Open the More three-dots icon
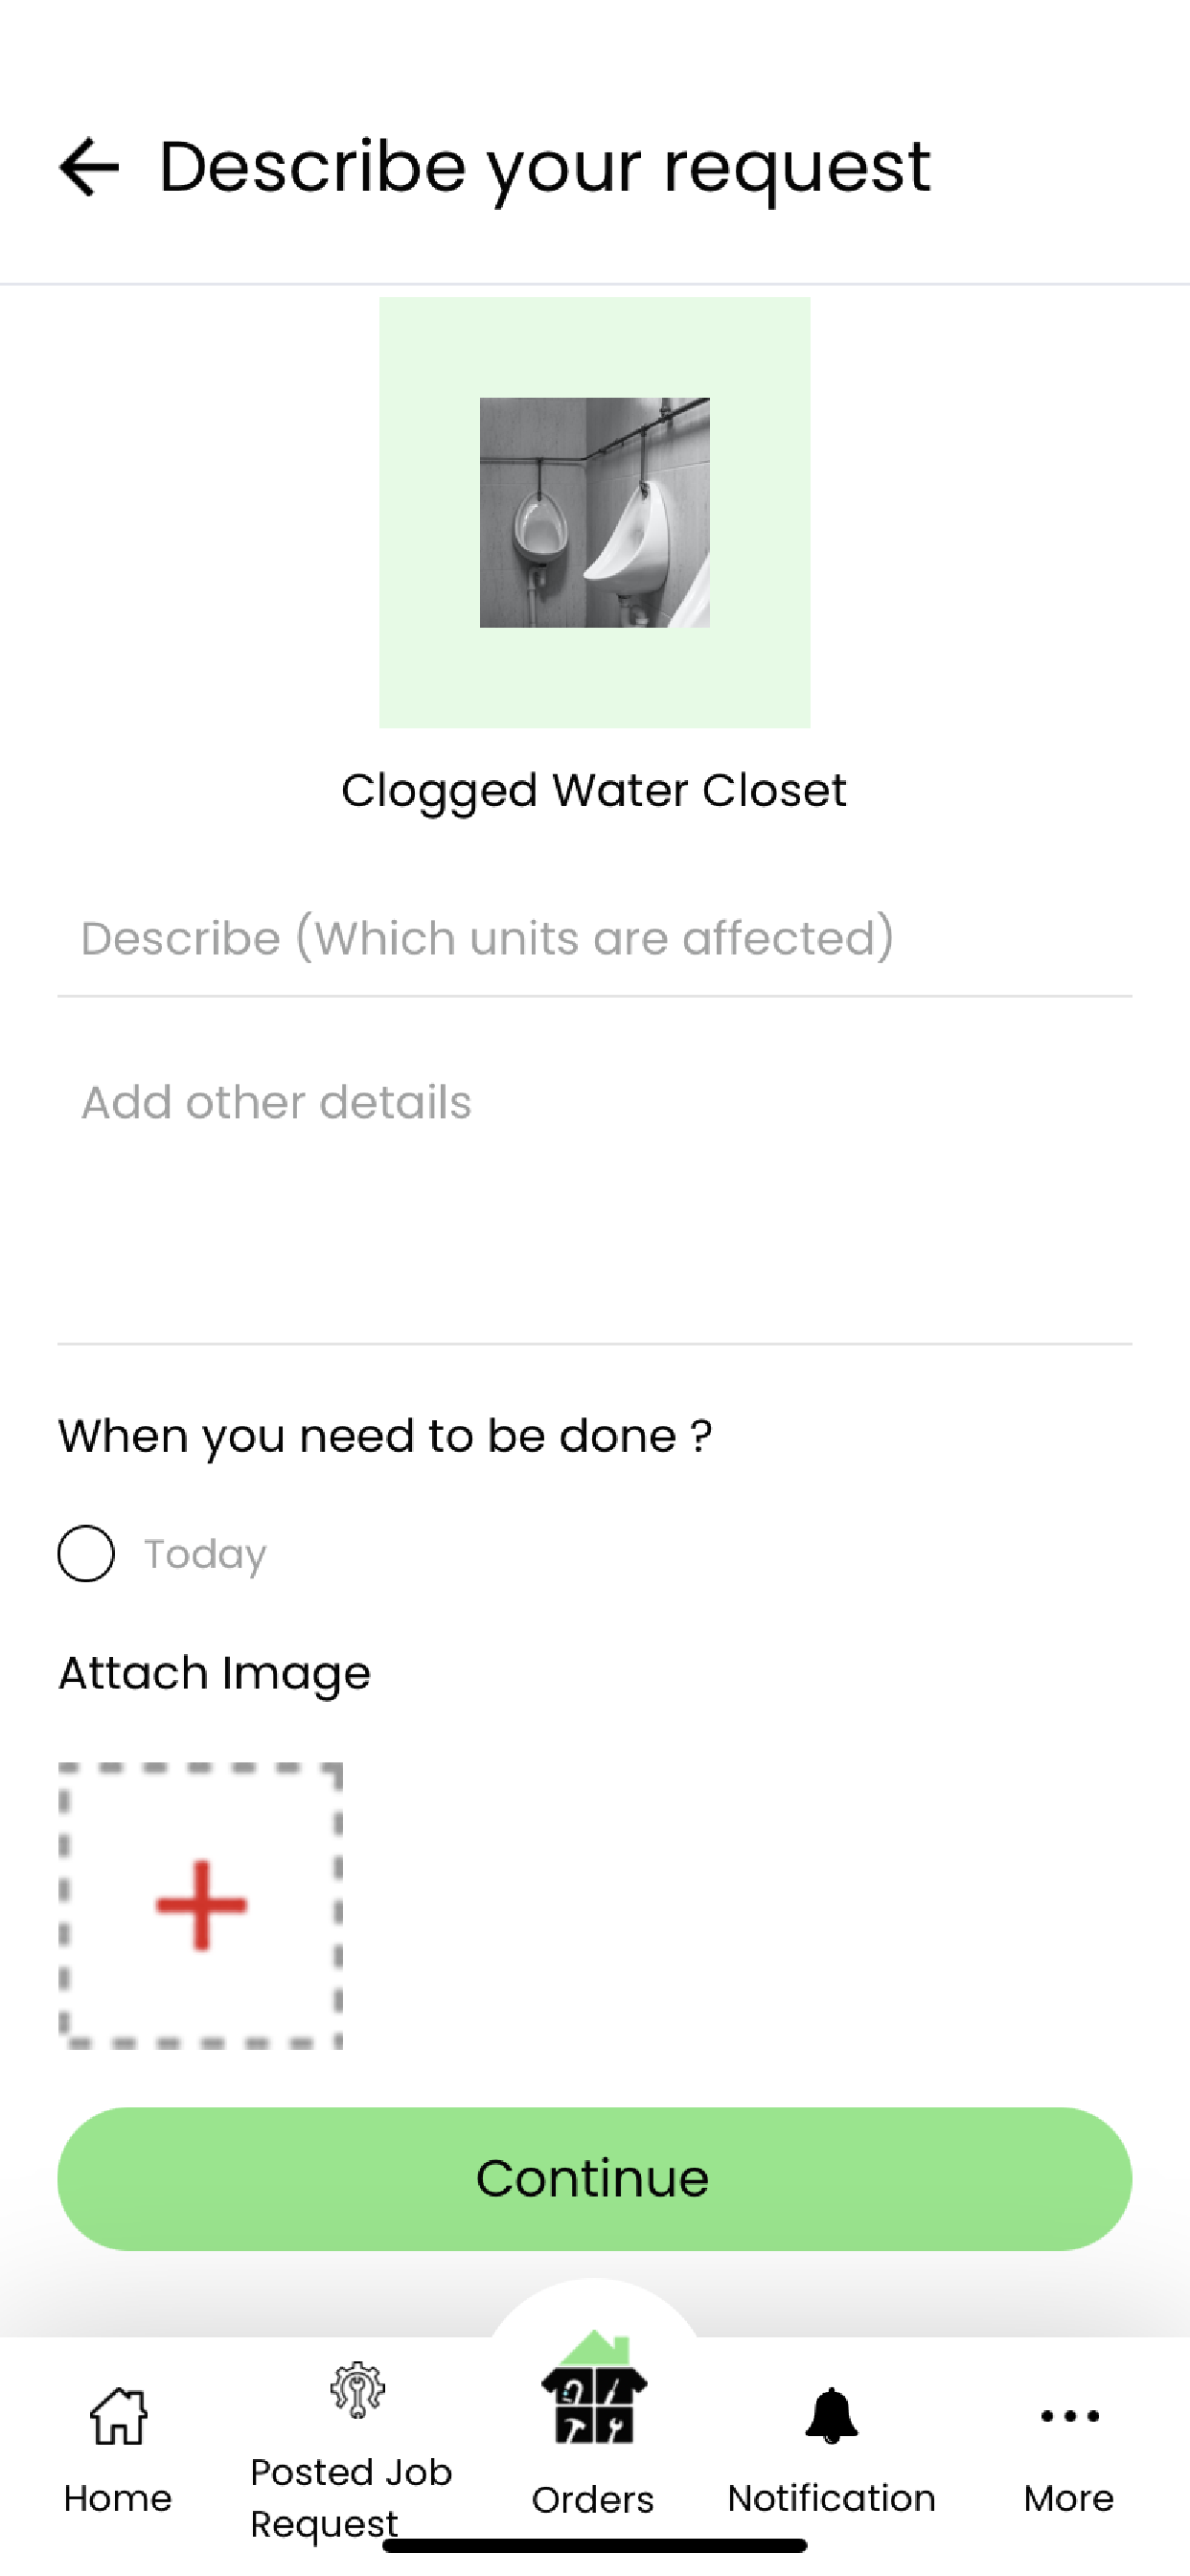Screen dimensions: 1190x2576 point(1069,2416)
